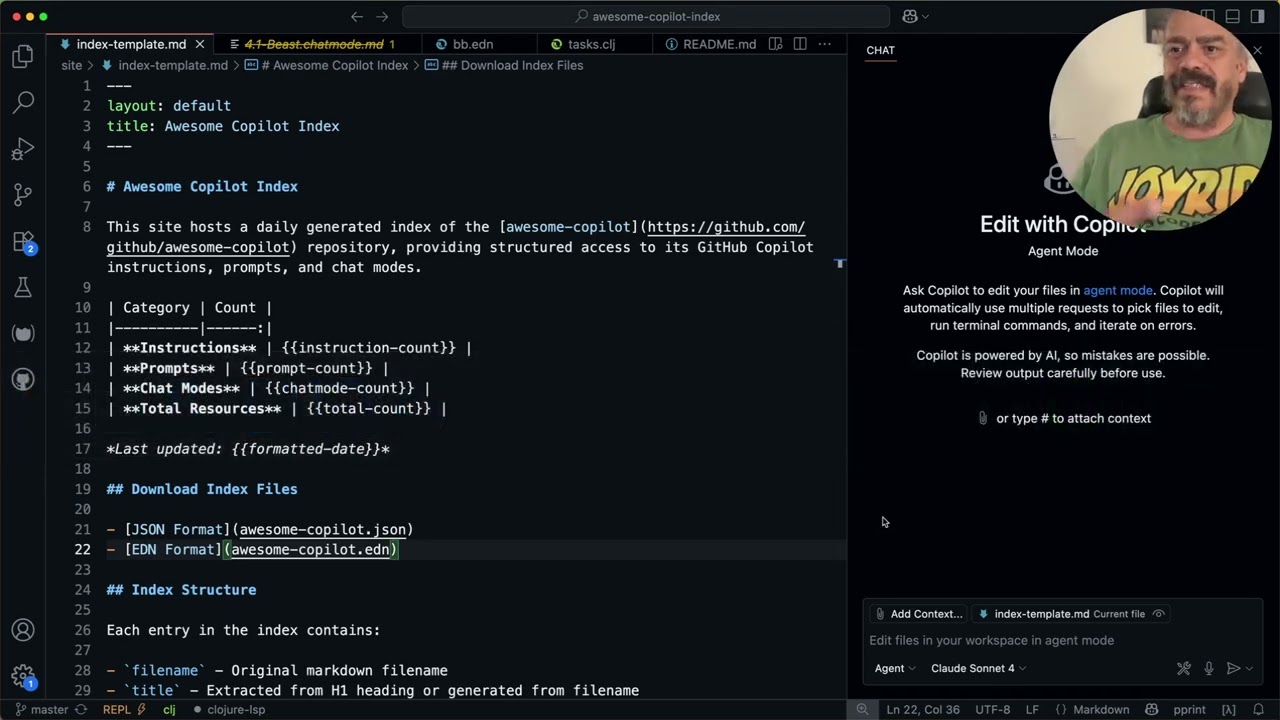Expand the send button dropdown arrow
The width and height of the screenshot is (1280, 720).
point(1250,669)
